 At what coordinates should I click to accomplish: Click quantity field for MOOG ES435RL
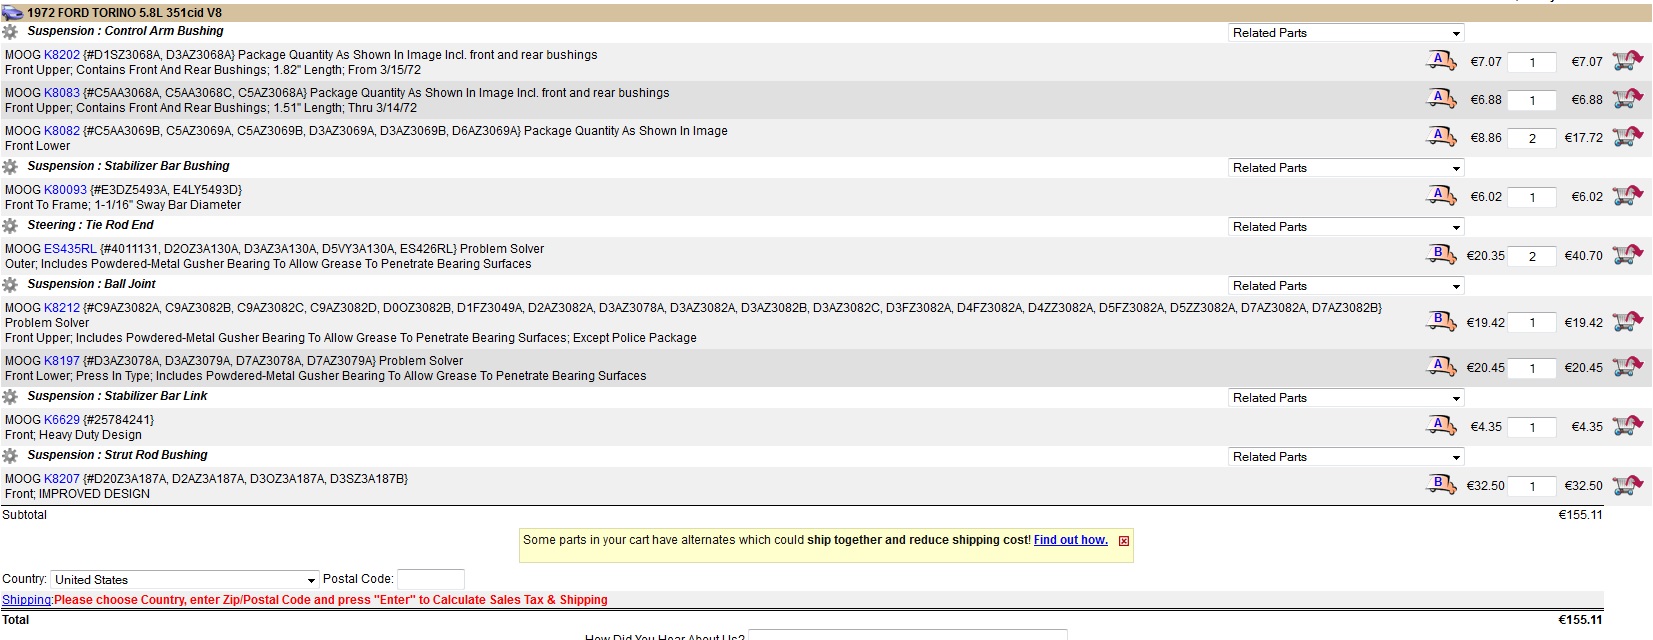[1532, 256]
